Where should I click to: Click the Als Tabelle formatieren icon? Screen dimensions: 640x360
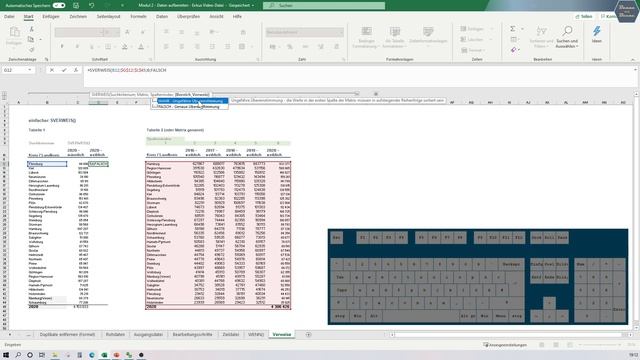[395, 32]
